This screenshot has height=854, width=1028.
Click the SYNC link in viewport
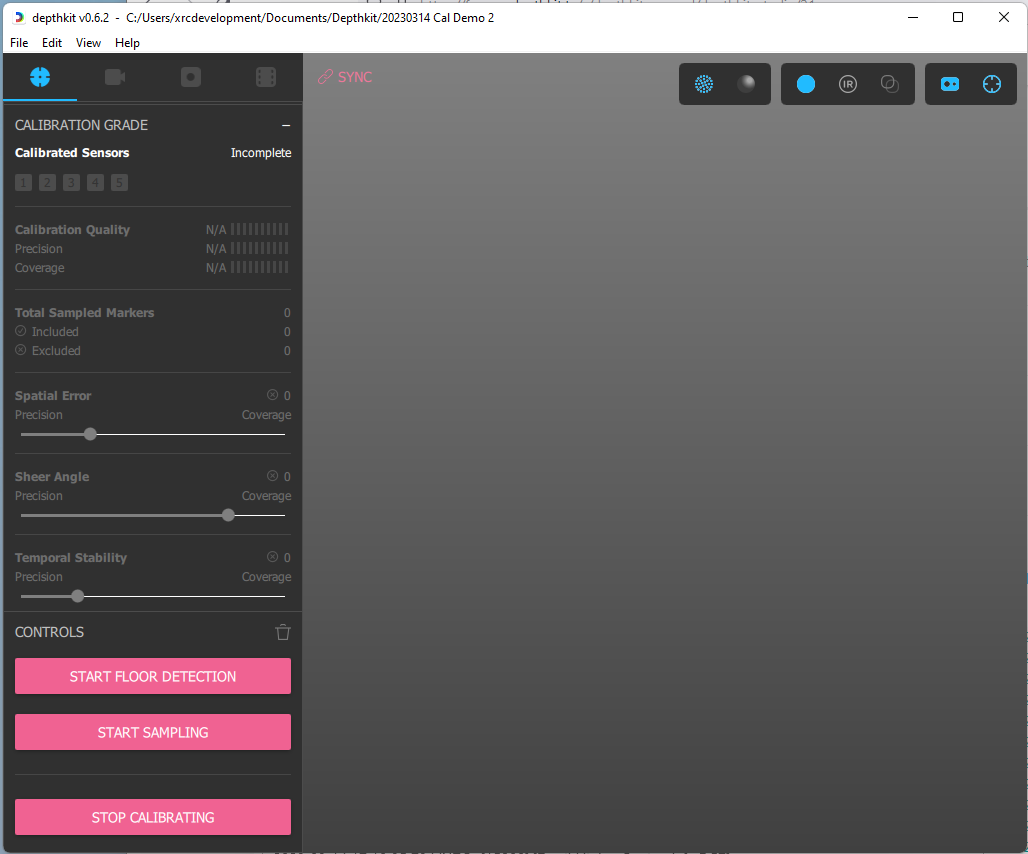click(x=345, y=77)
